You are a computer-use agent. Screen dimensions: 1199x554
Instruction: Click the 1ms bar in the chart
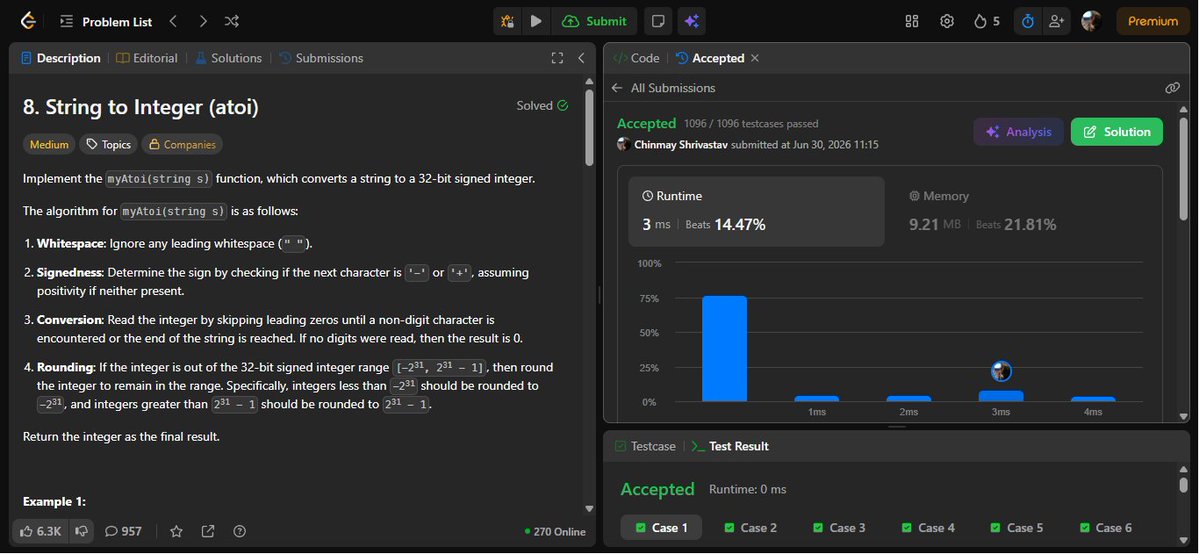click(816, 399)
